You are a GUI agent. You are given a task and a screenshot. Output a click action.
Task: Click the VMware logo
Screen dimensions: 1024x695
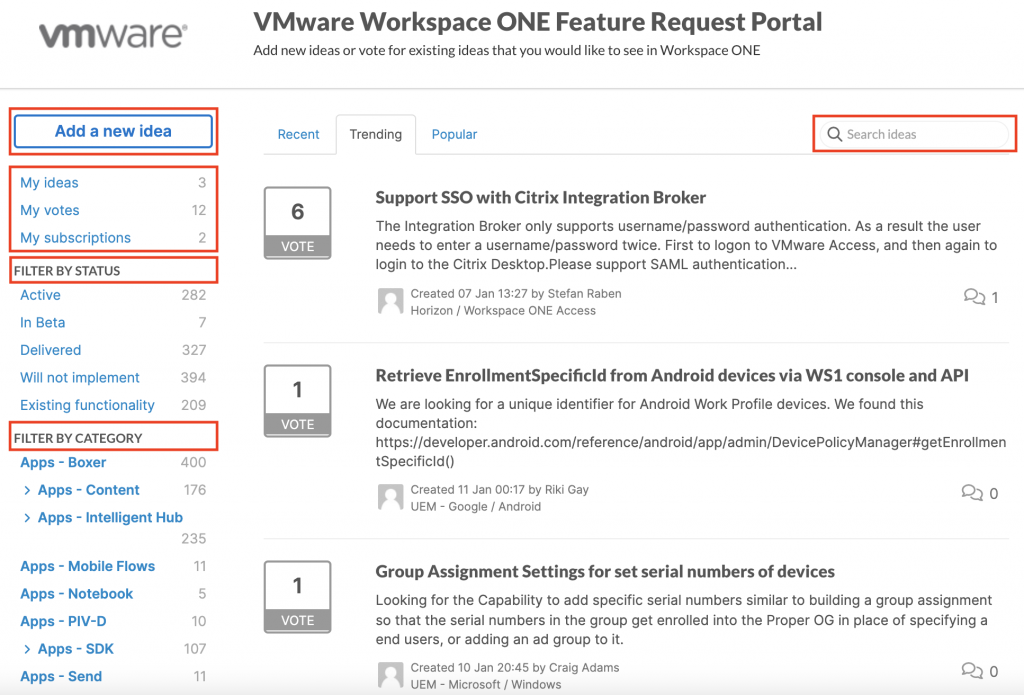click(112, 37)
